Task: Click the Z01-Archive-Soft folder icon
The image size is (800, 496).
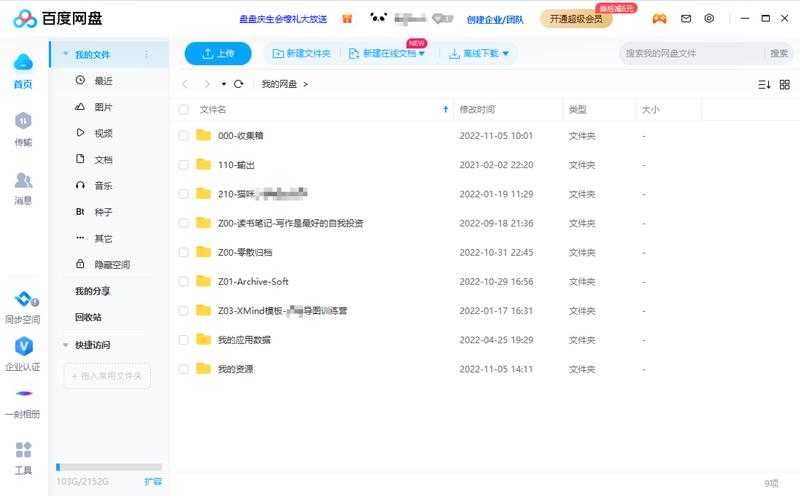Action: click(x=204, y=281)
